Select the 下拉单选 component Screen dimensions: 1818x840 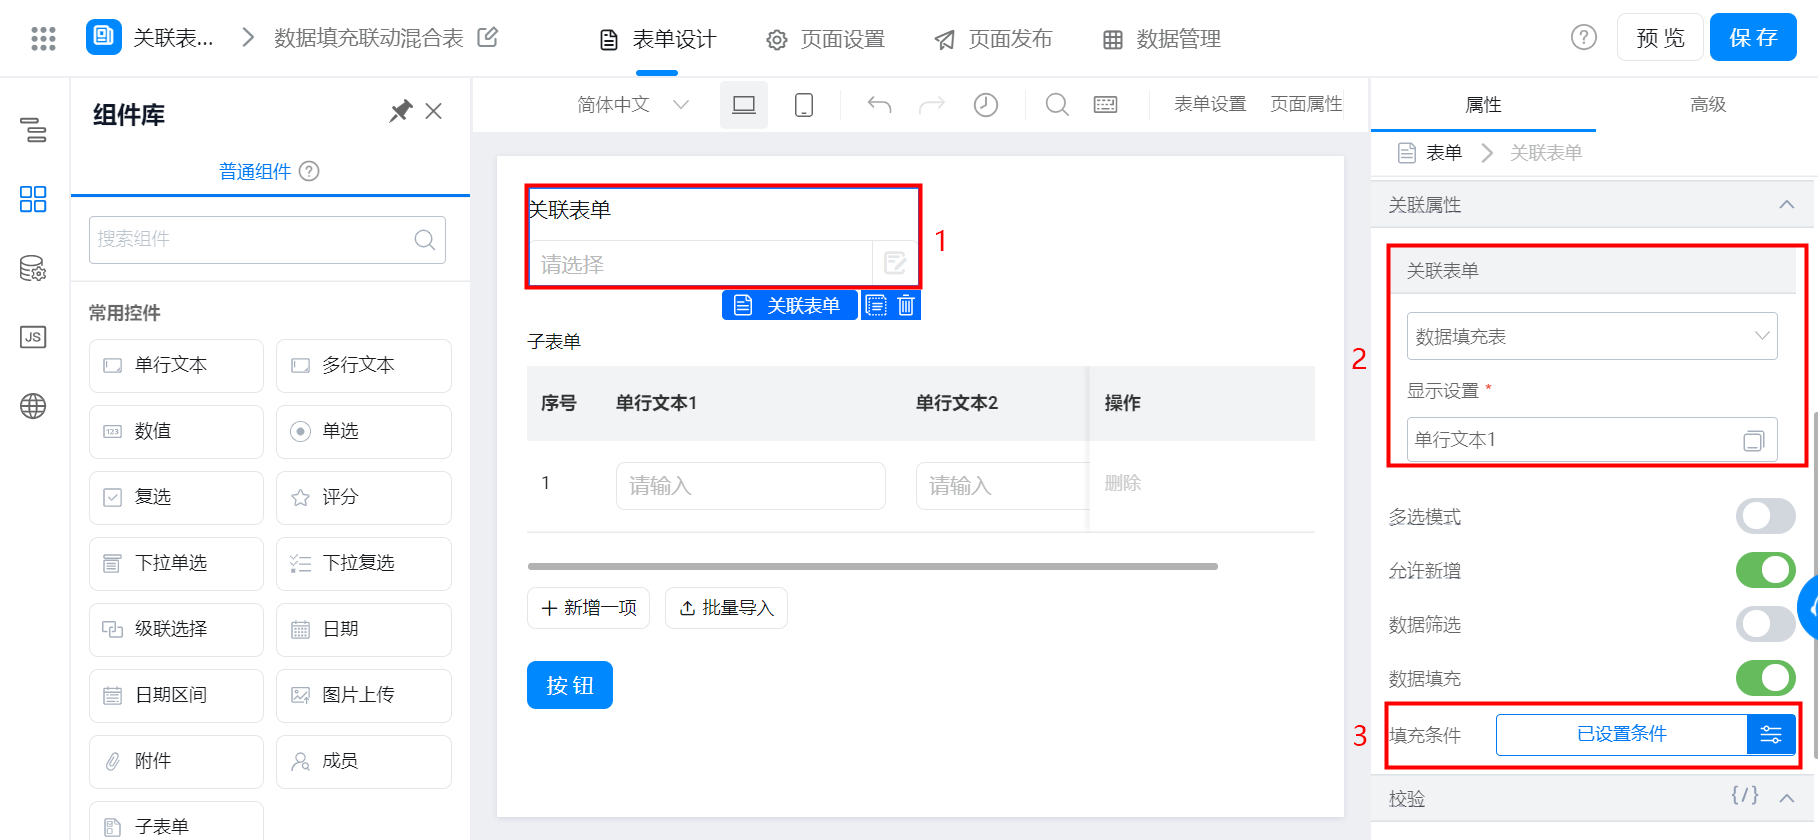point(176,564)
